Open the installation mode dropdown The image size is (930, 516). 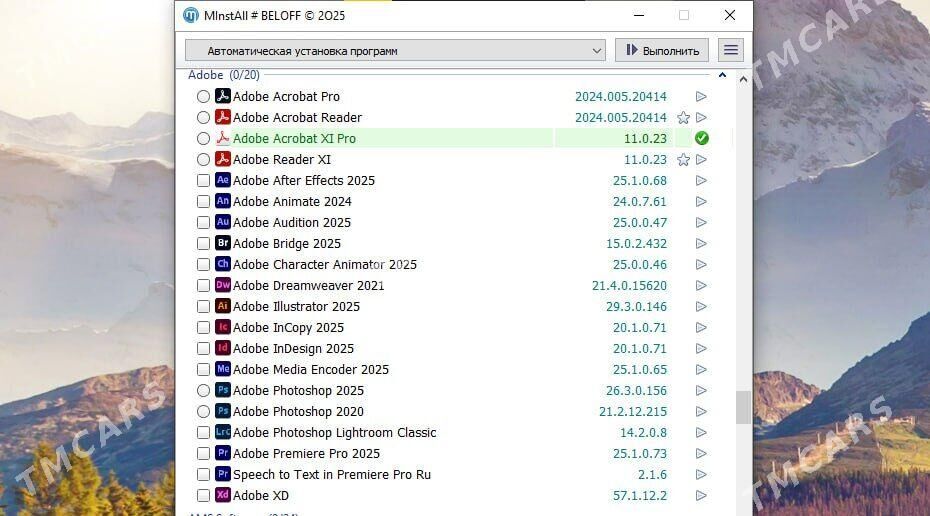[x=395, y=50]
